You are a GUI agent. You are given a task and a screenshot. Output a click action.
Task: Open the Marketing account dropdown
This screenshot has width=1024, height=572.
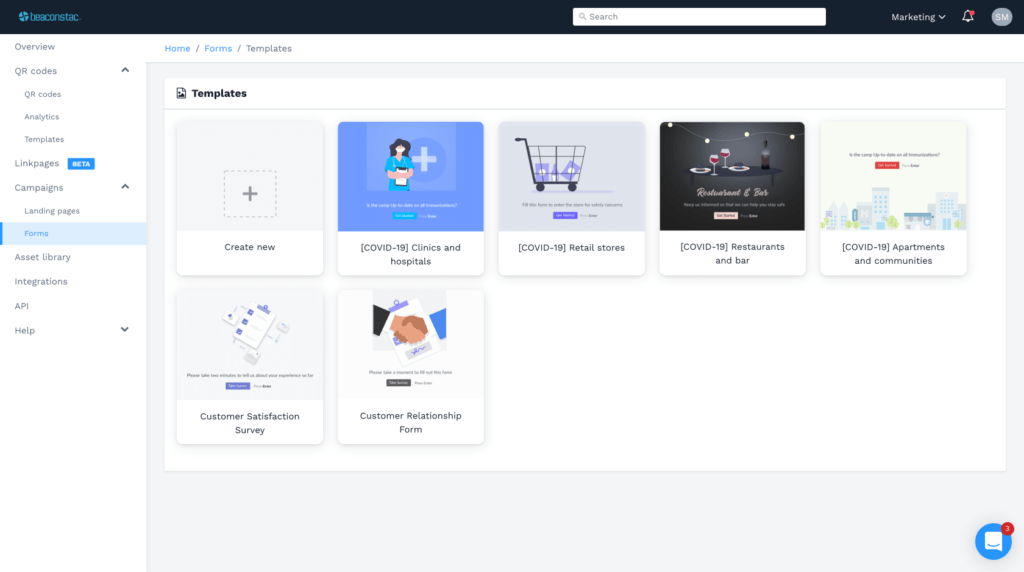[918, 17]
